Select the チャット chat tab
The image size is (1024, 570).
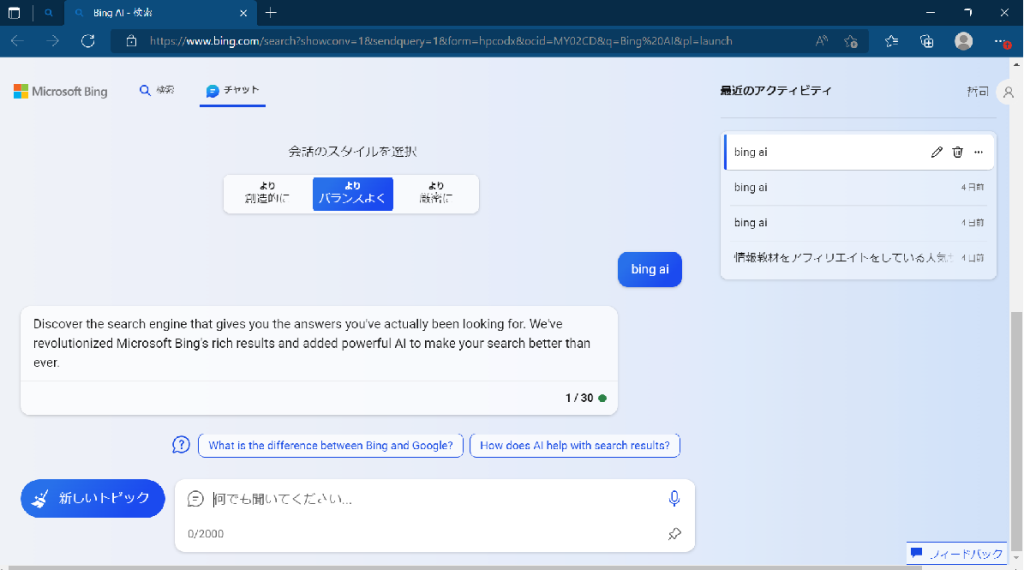[x=232, y=91]
